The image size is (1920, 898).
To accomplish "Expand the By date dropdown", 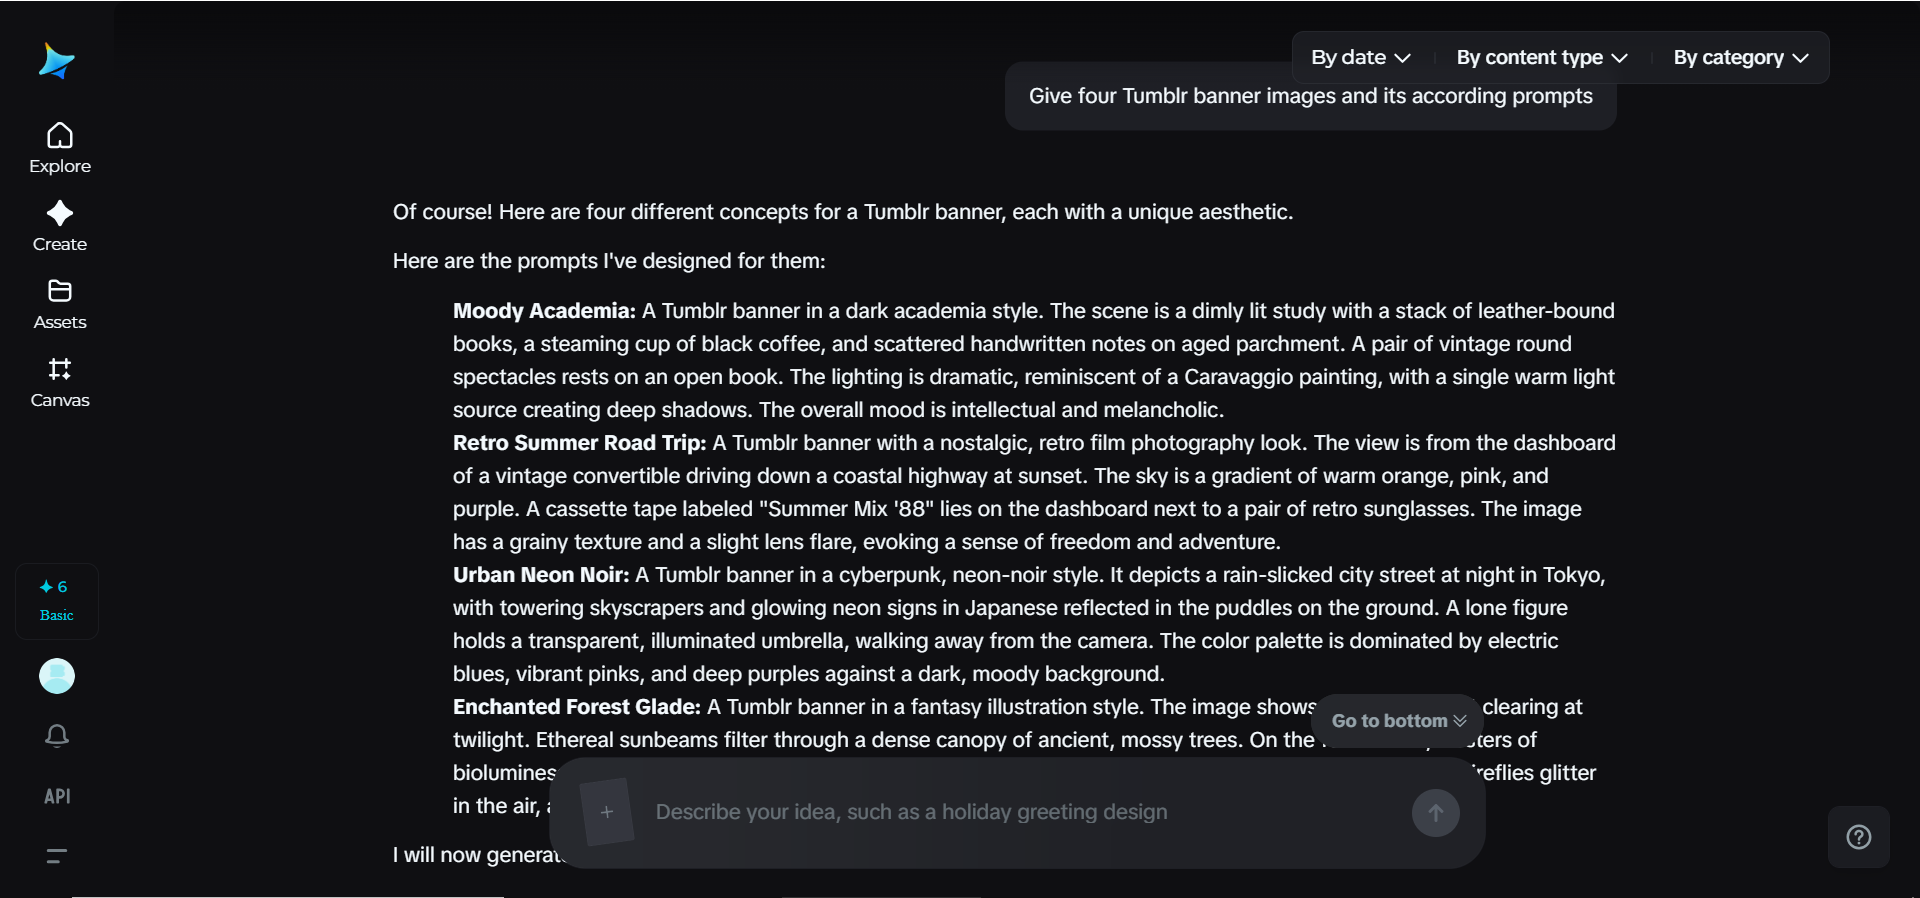I will (x=1360, y=58).
